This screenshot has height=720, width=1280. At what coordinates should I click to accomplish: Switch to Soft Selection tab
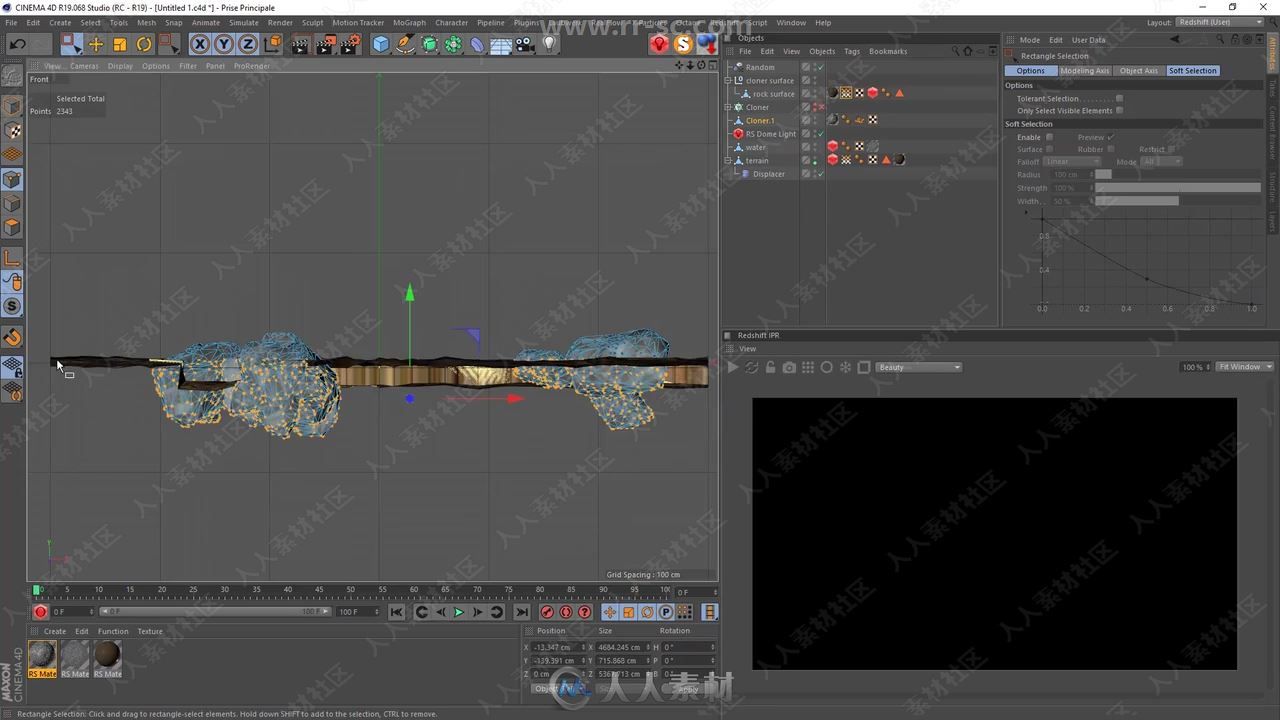[1193, 71]
